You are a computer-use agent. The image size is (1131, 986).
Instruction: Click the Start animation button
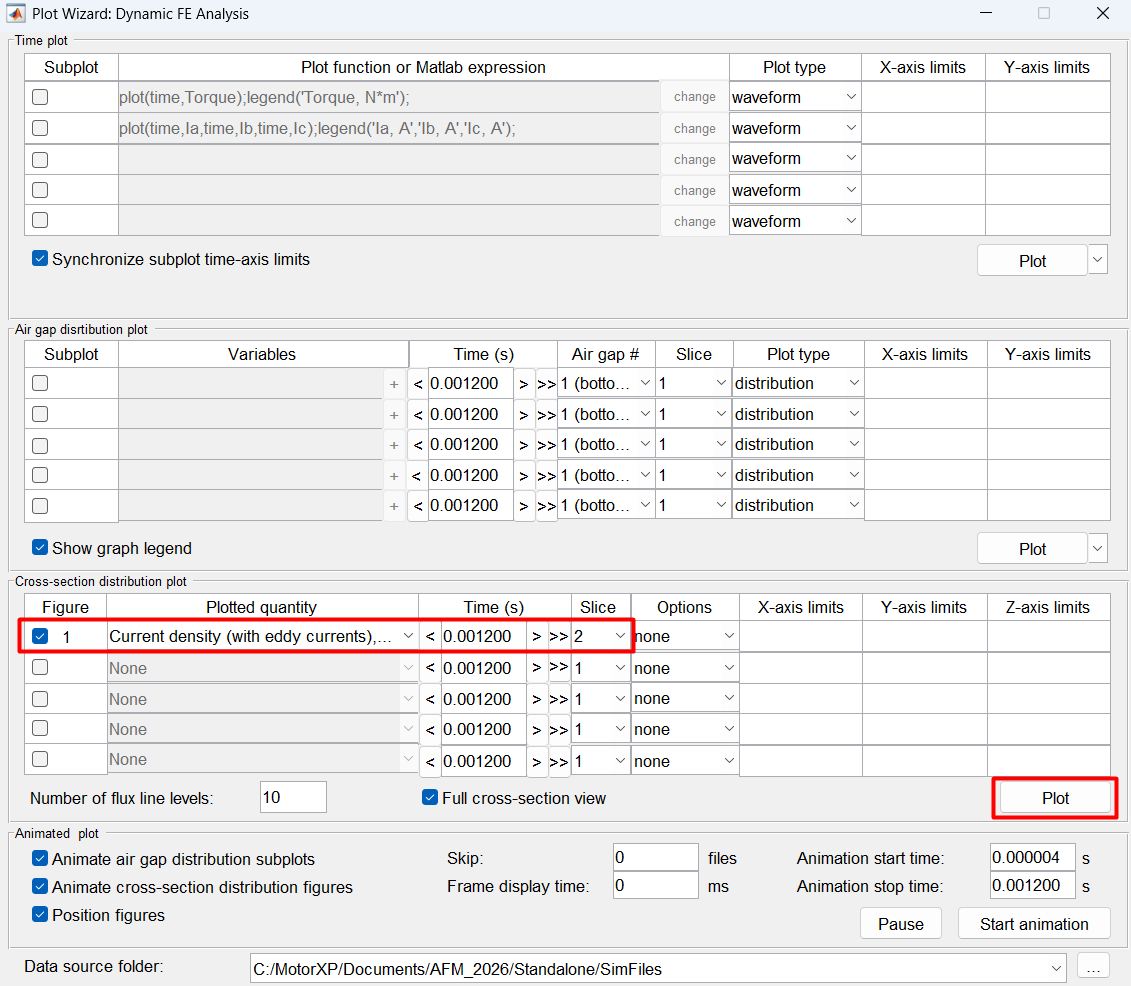click(x=1034, y=924)
